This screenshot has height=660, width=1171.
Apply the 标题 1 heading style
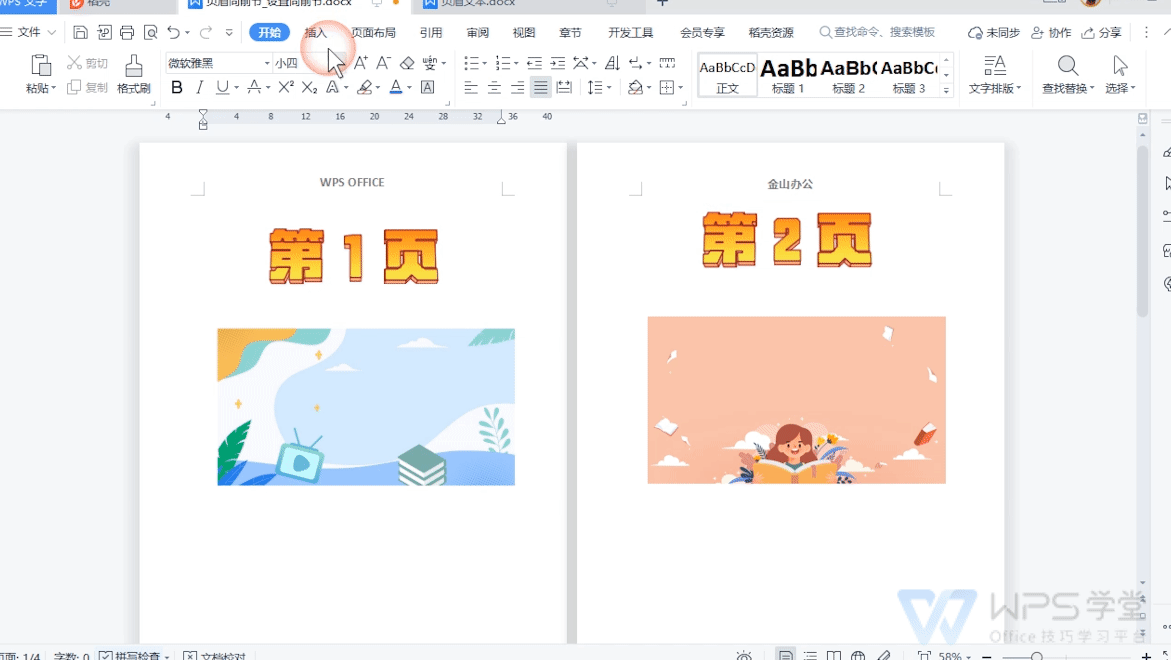tap(788, 75)
